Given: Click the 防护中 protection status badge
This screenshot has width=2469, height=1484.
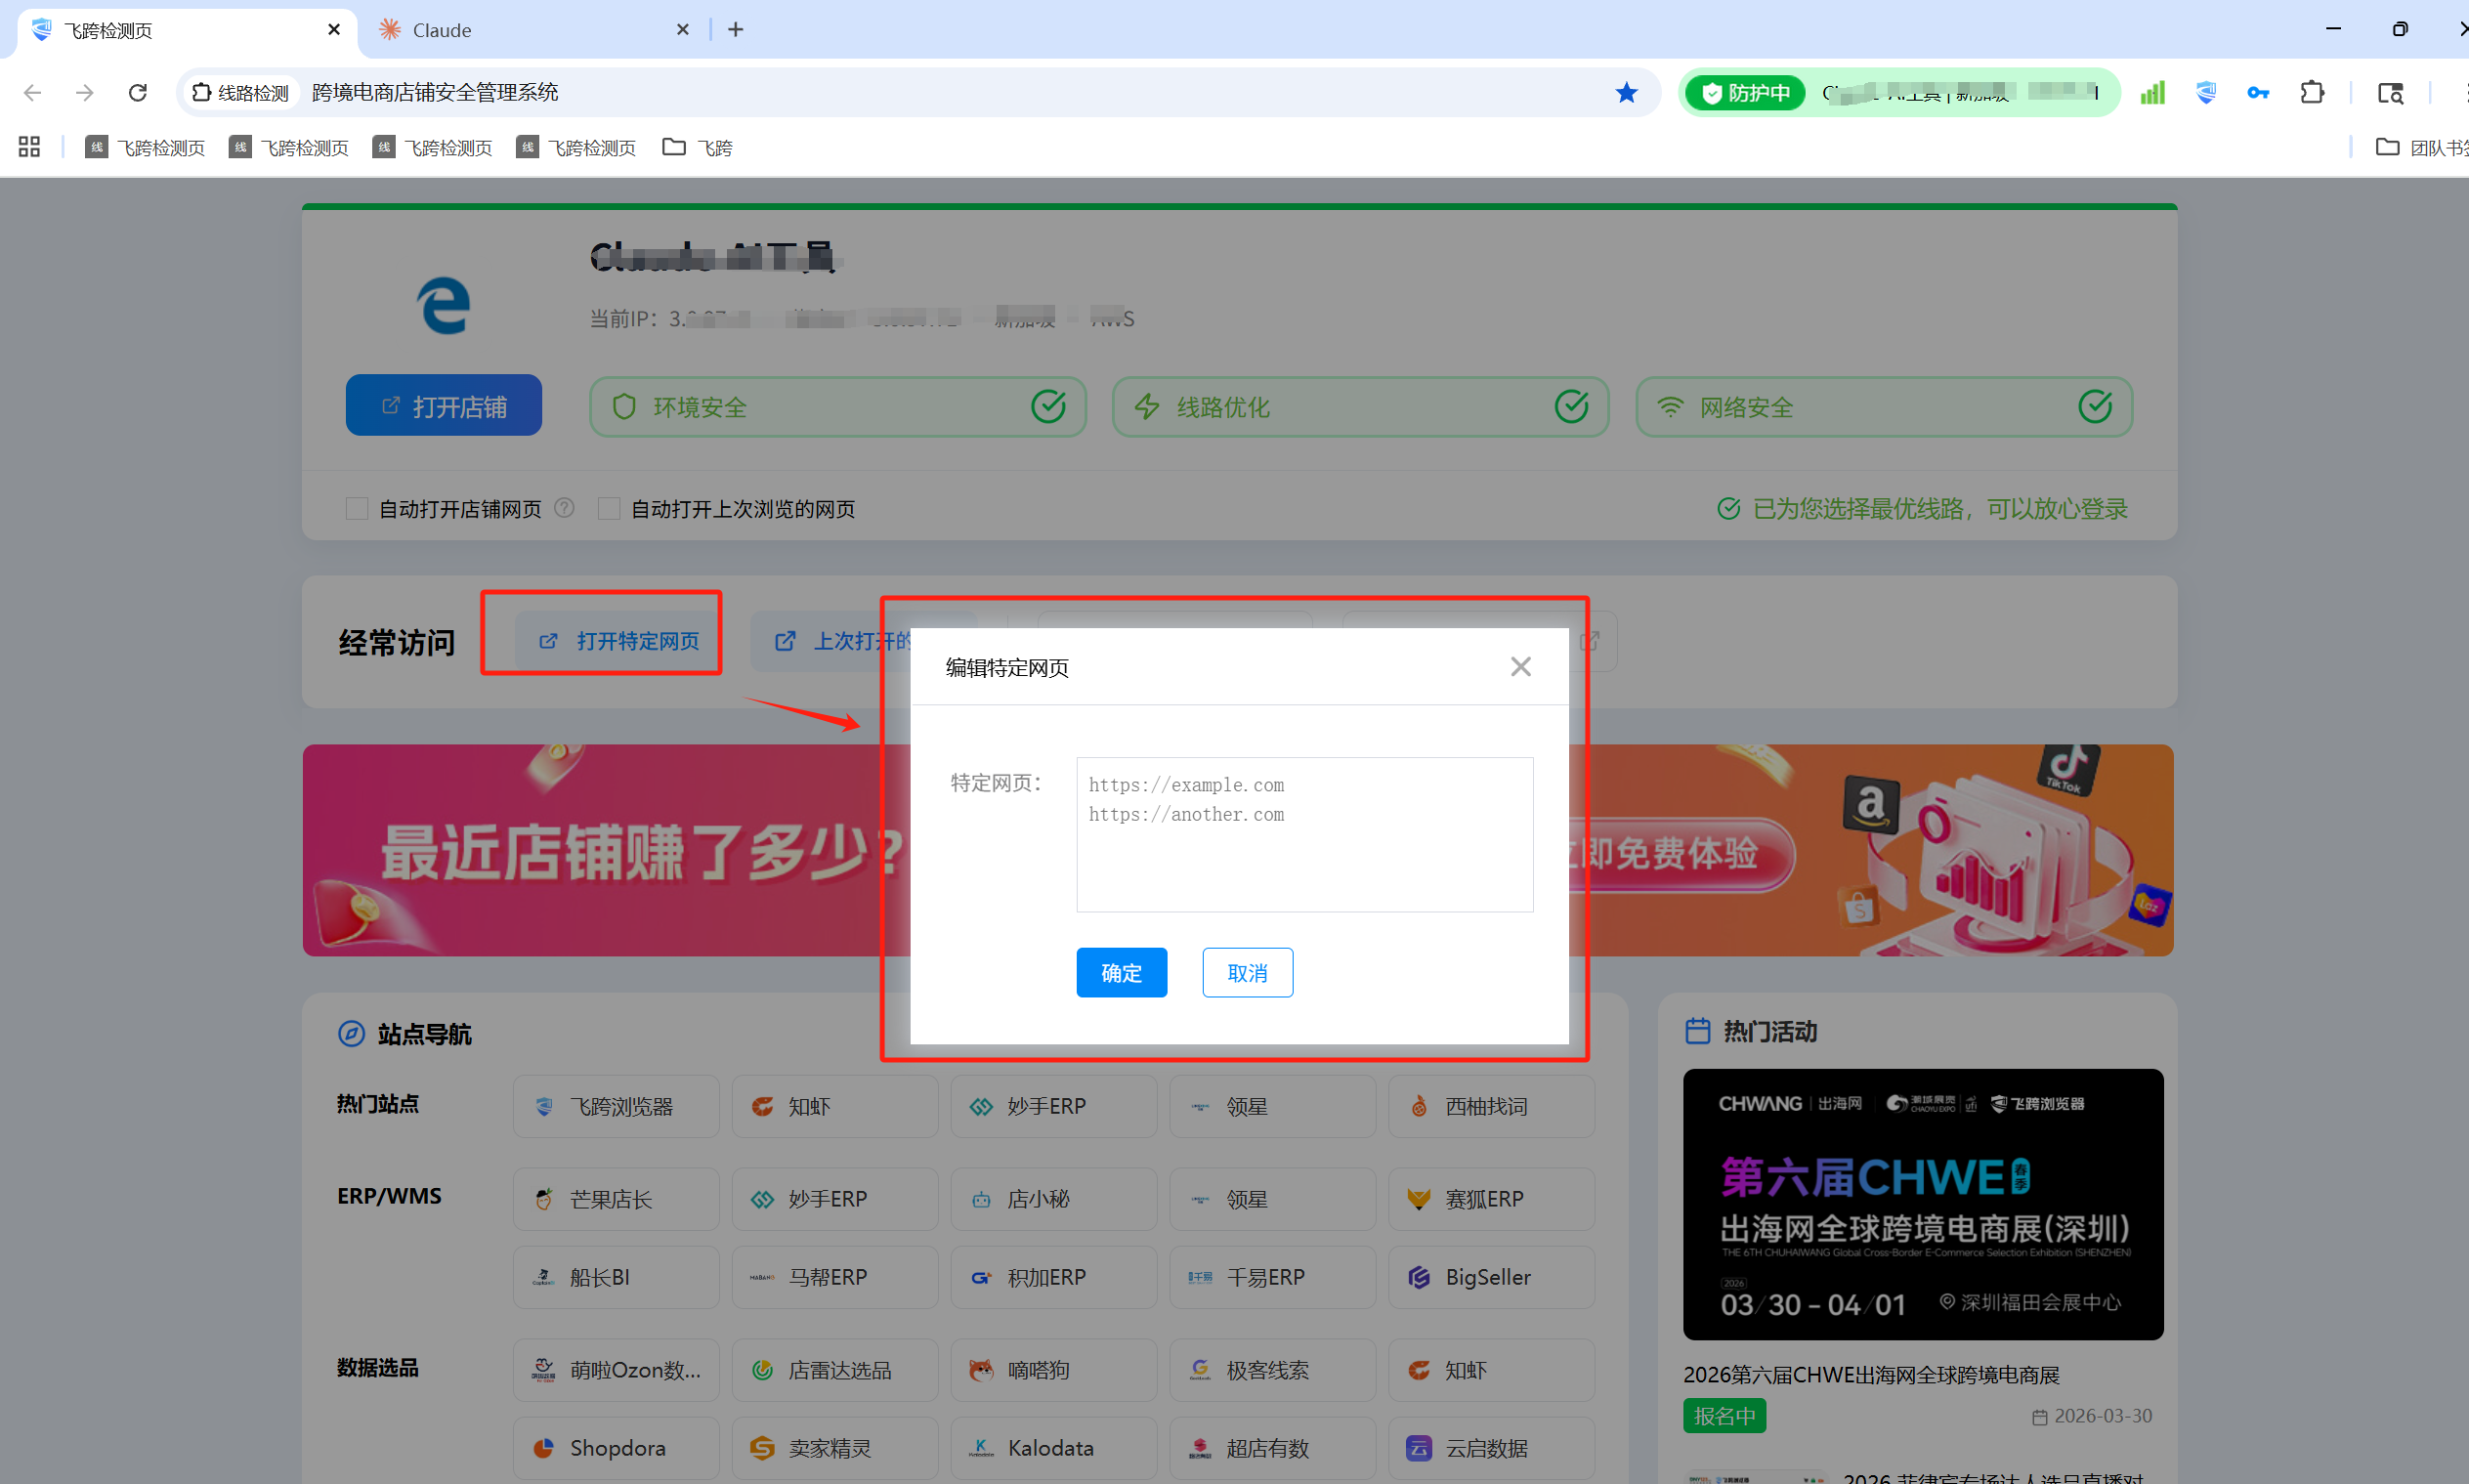Looking at the screenshot, I should pyautogui.click(x=1746, y=93).
